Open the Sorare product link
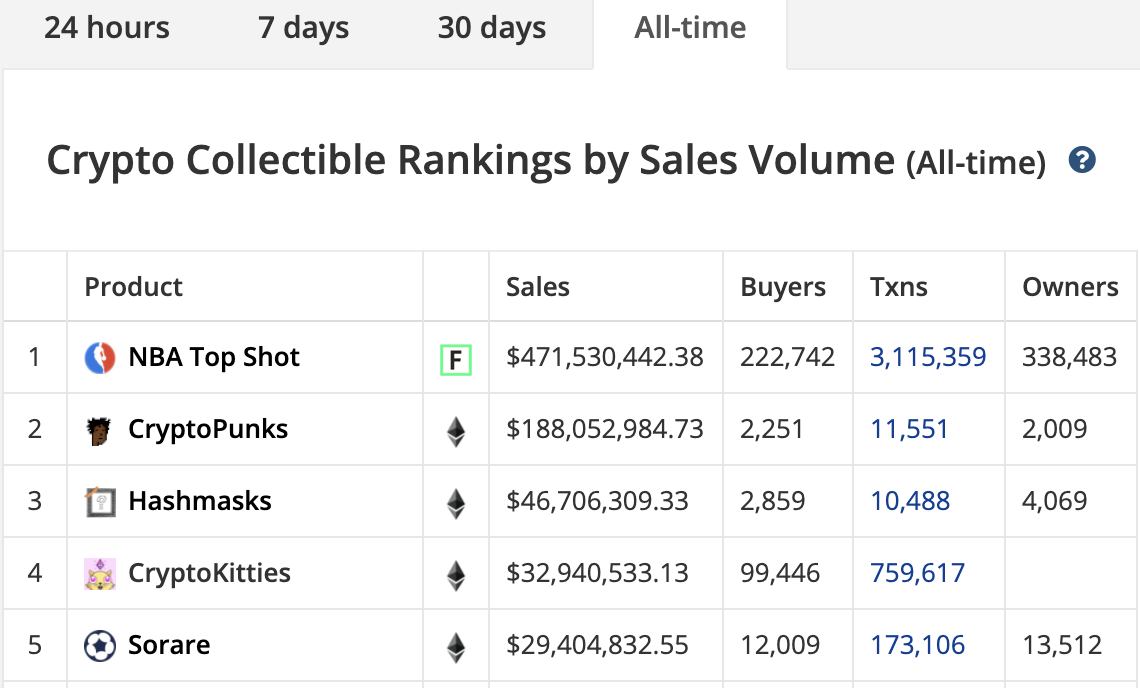The width and height of the screenshot is (1140, 688). 169,645
